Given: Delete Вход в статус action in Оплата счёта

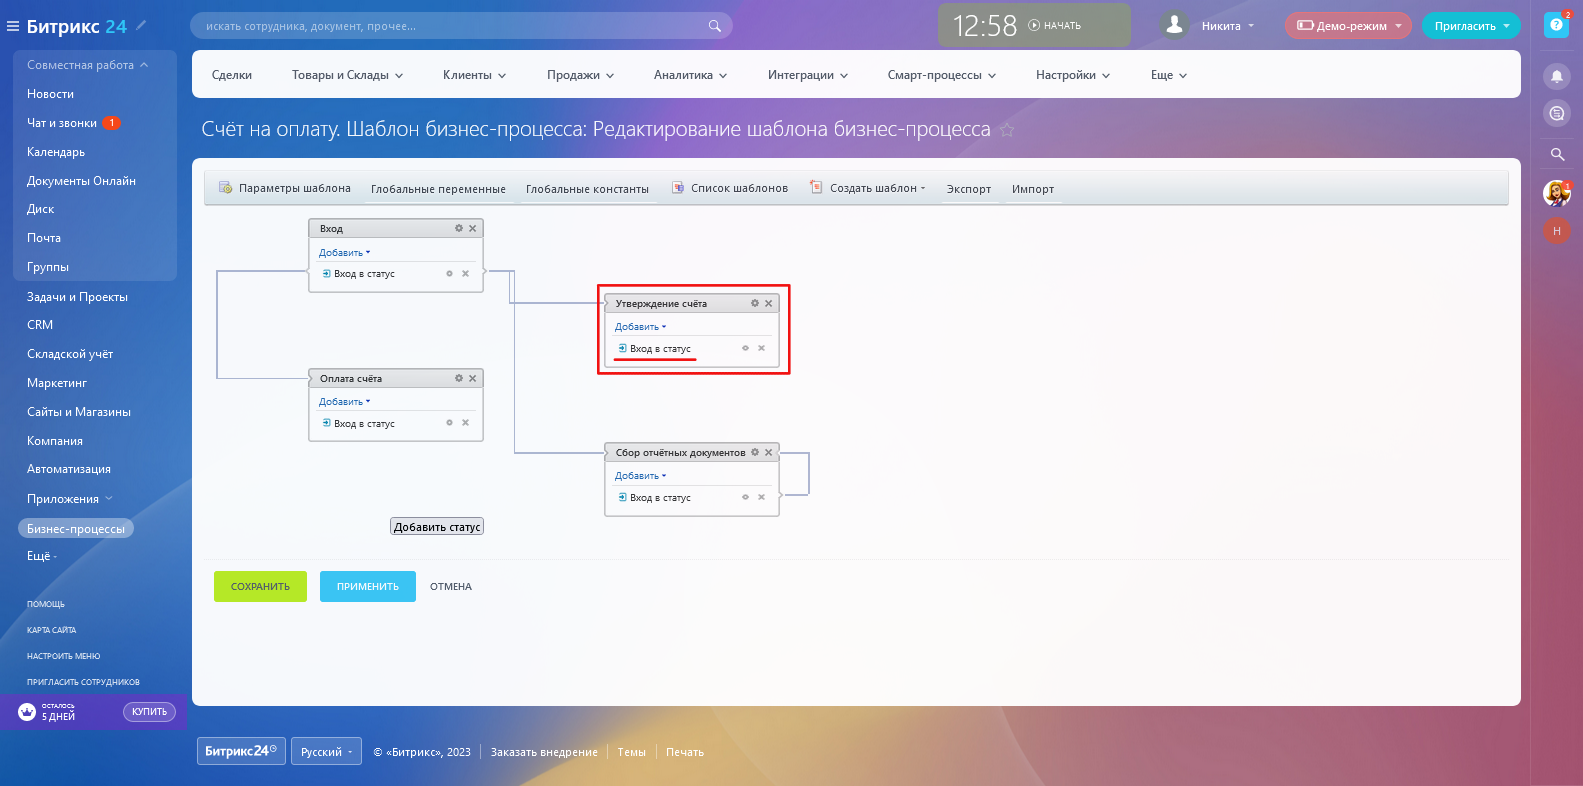Looking at the screenshot, I should [465, 423].
